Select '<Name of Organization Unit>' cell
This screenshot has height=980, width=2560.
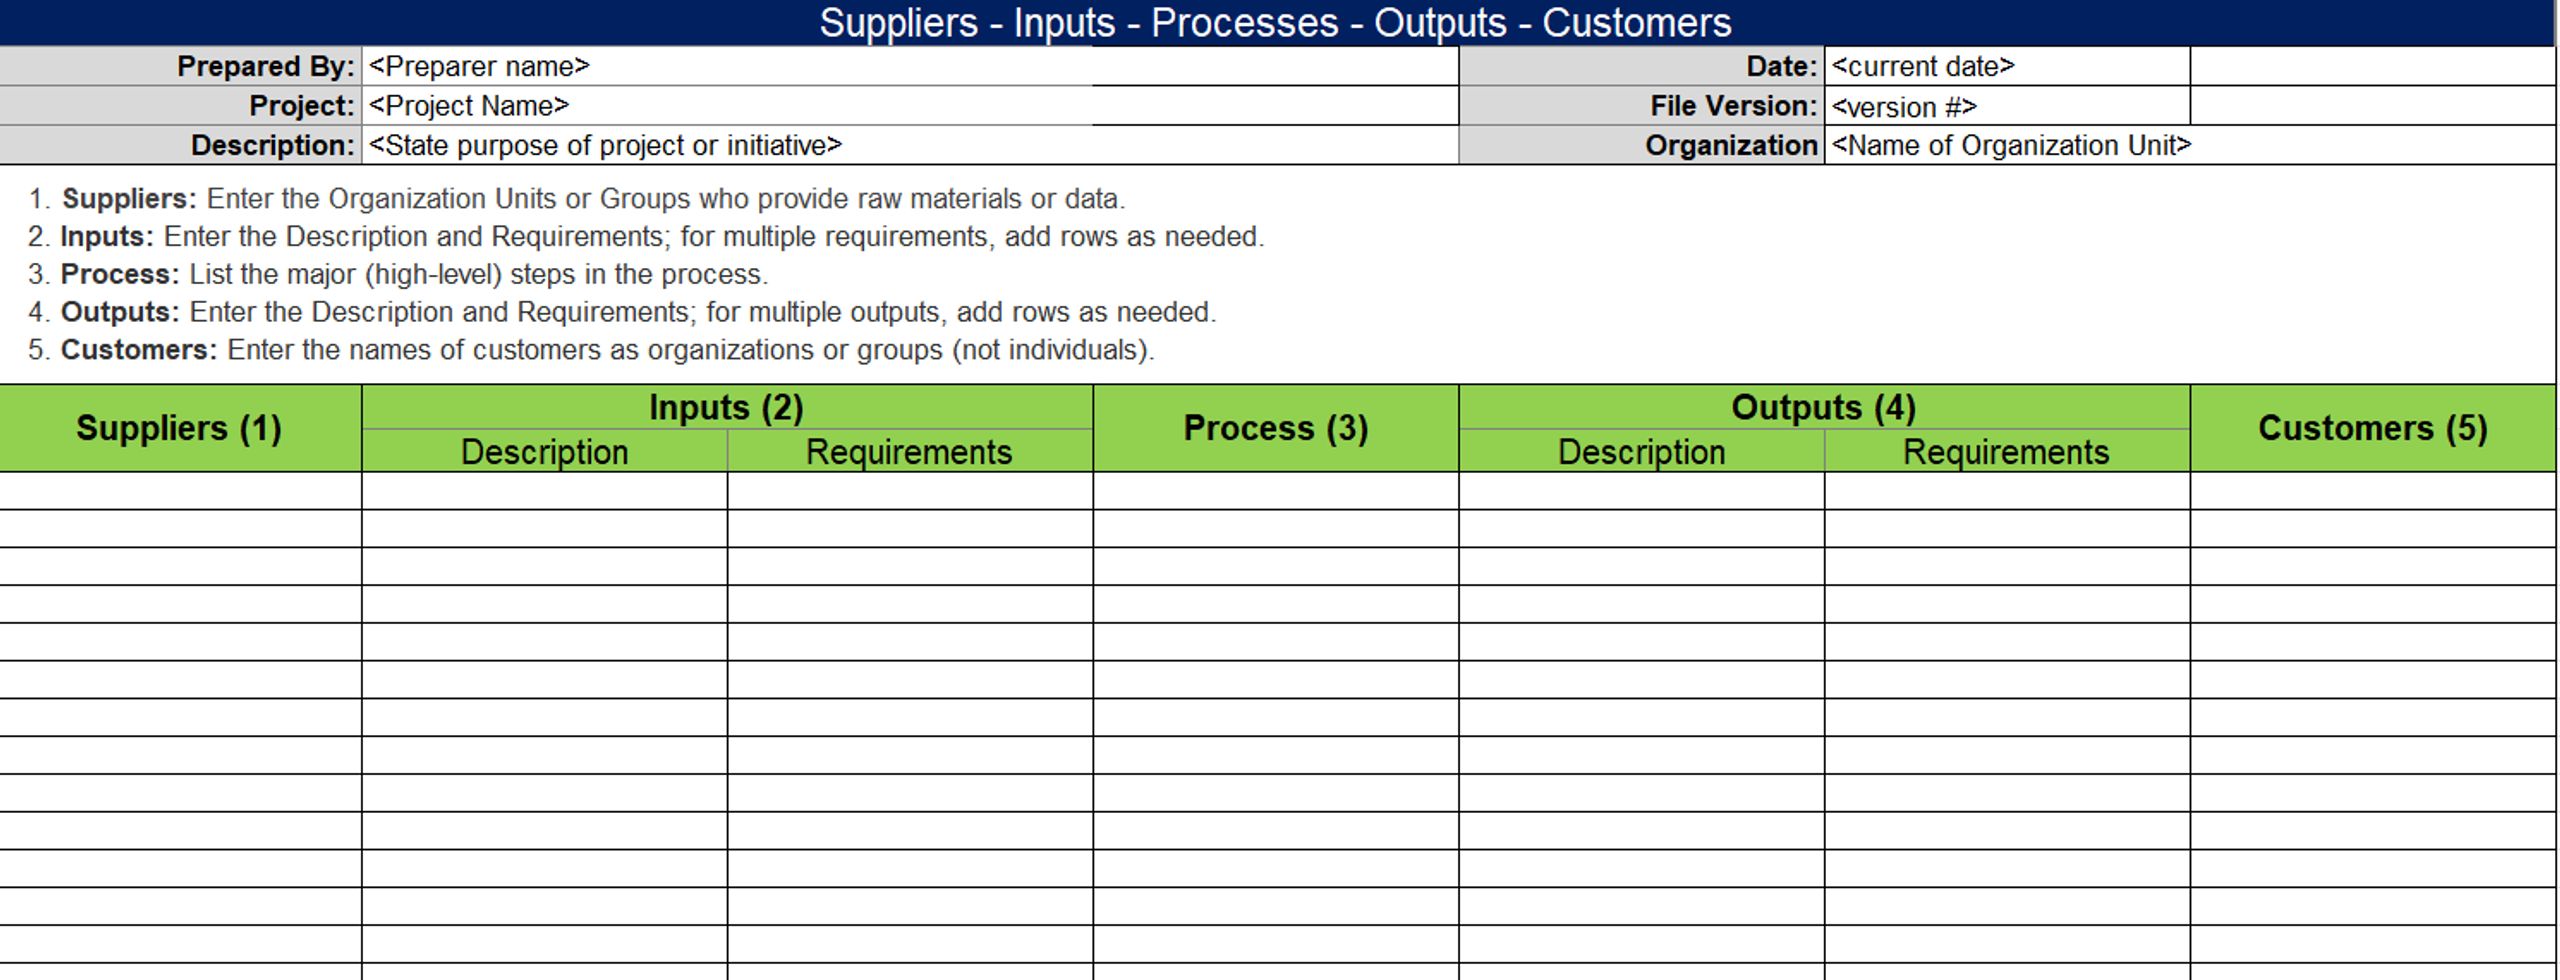pyautogui.click(x=2190, y=145)
